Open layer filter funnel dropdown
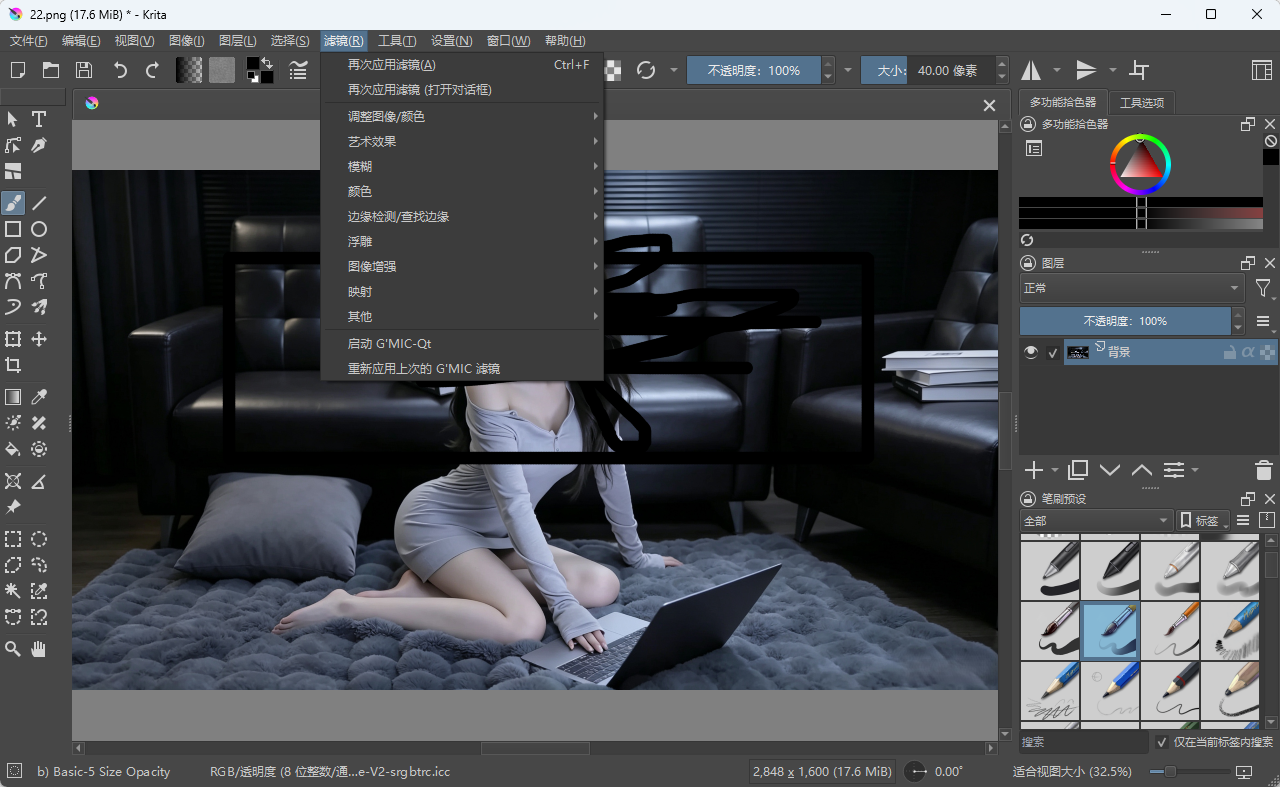1280x787 pixels. 1264,289
